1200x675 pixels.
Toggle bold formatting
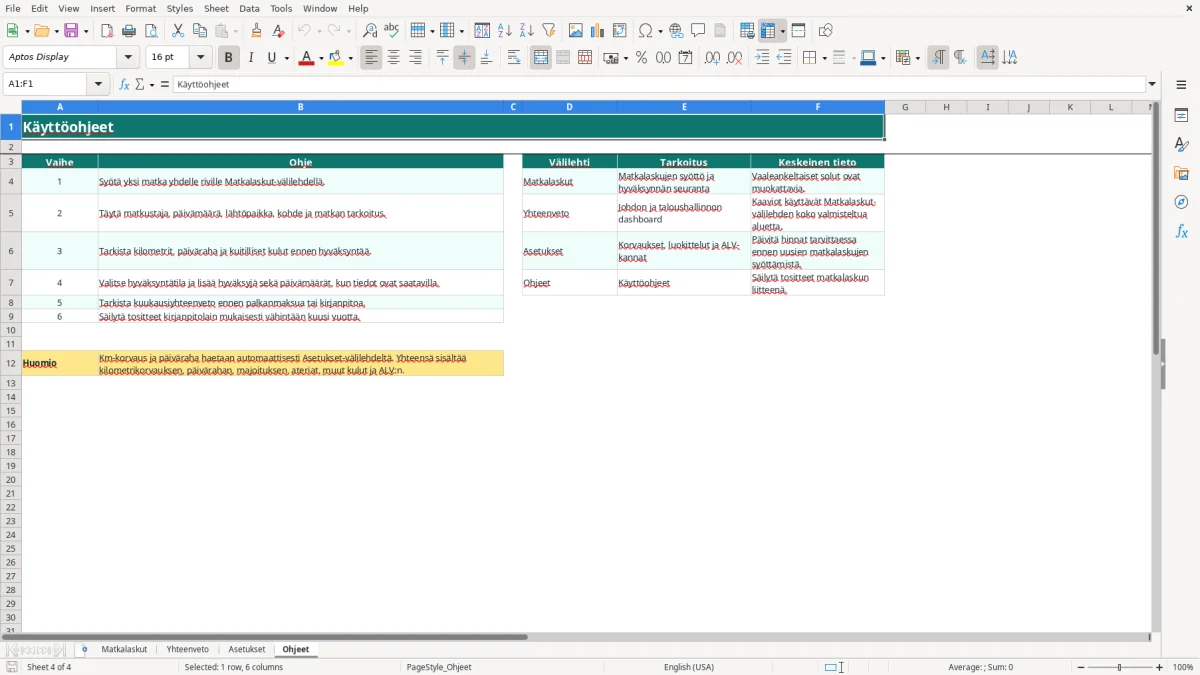(229, 58)
